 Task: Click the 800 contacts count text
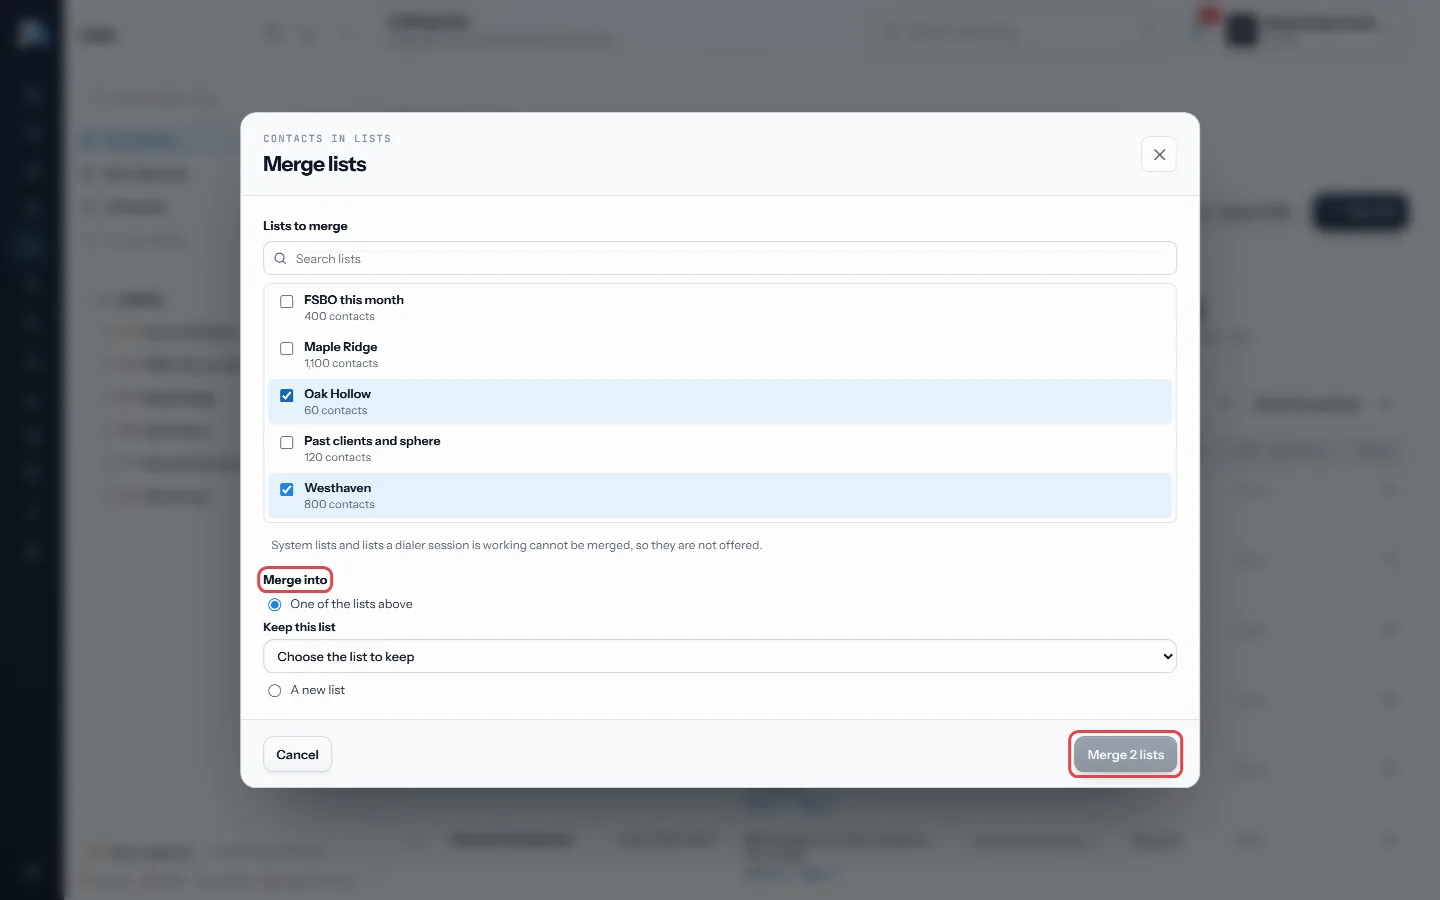339,504
